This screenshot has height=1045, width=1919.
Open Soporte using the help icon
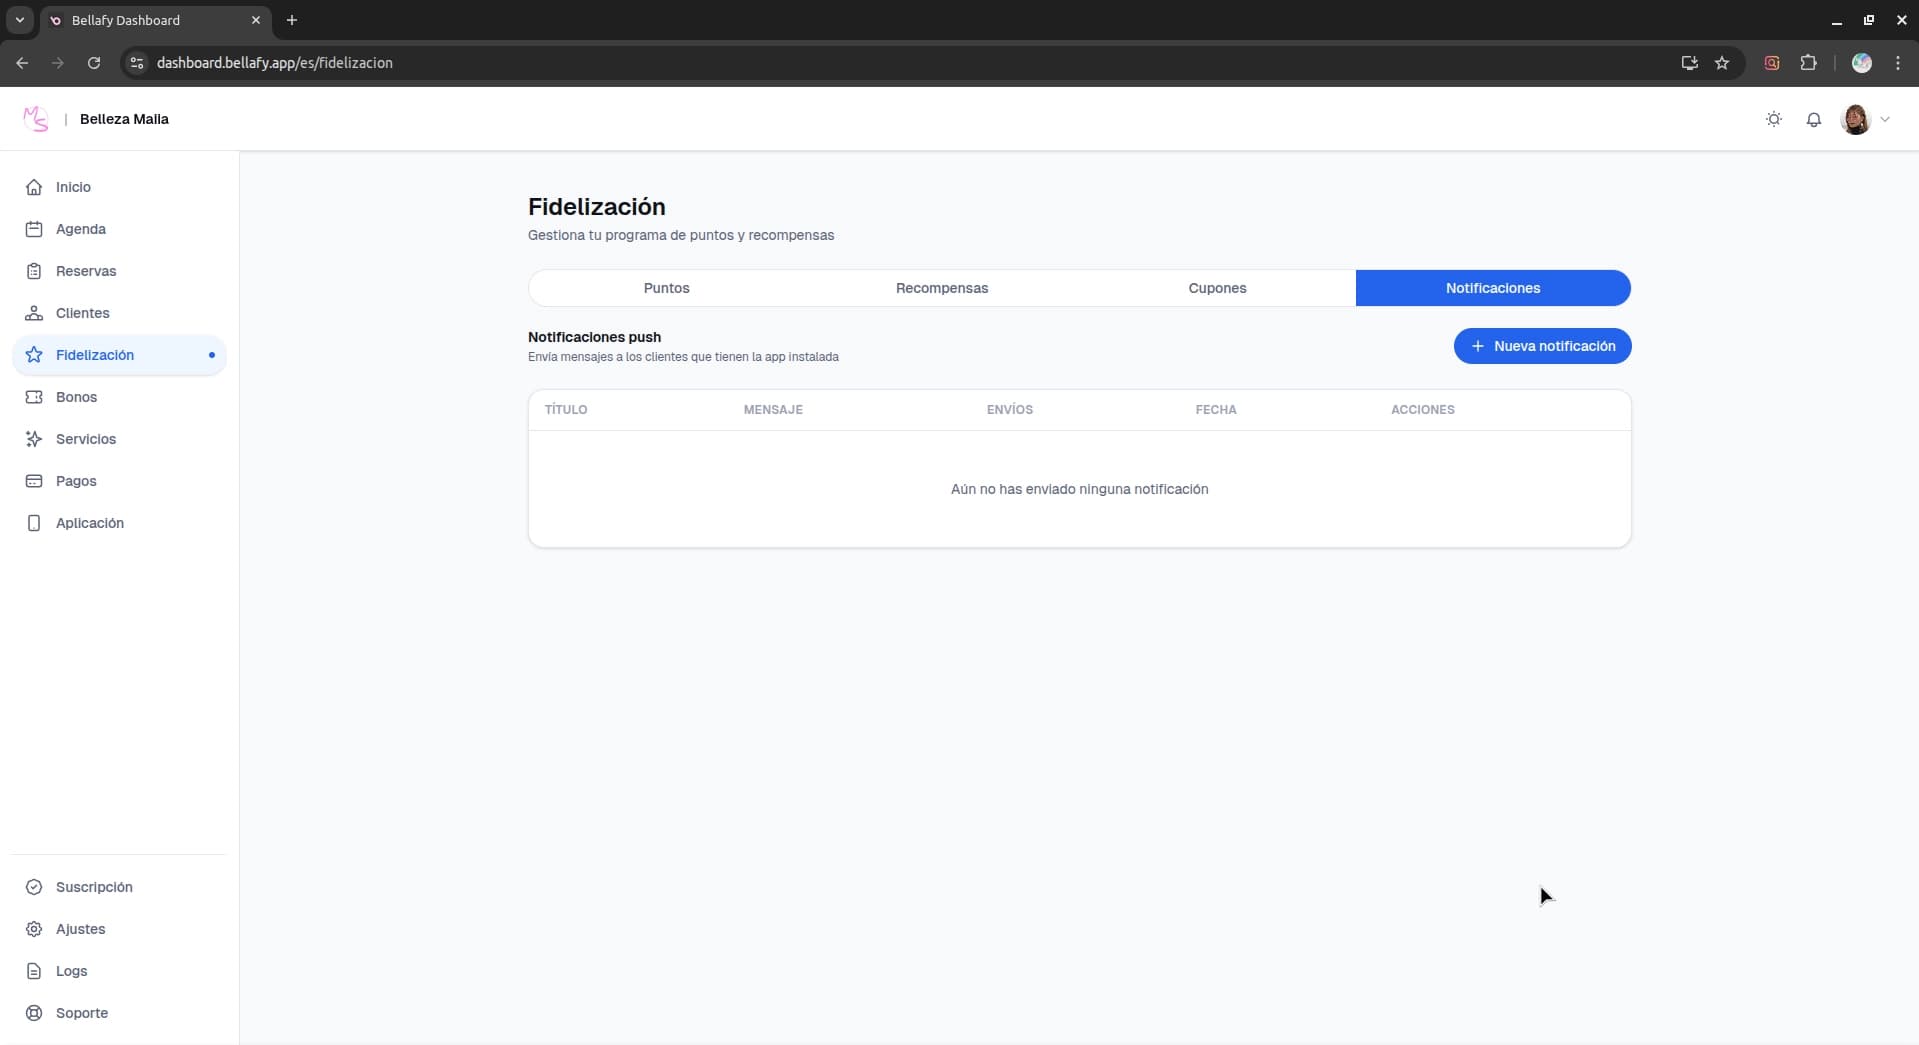[x=33, y=1013]
